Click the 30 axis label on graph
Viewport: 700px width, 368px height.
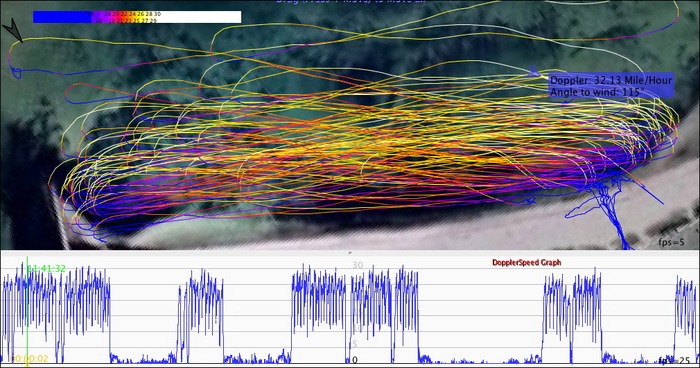pyautogui.click(x=357, y=265)
